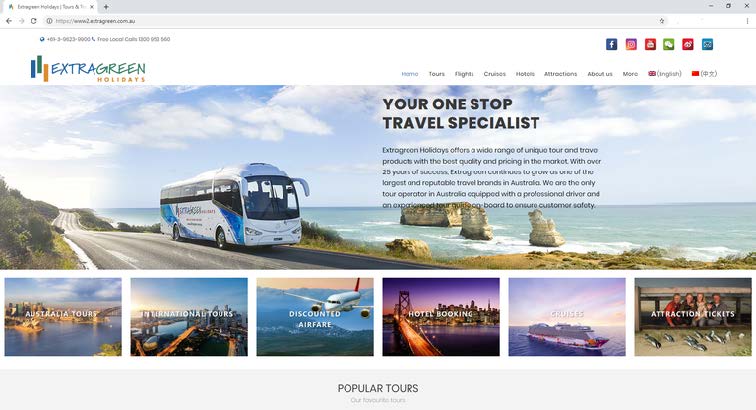Open the YouTube social icon

(x=650, y=44)
